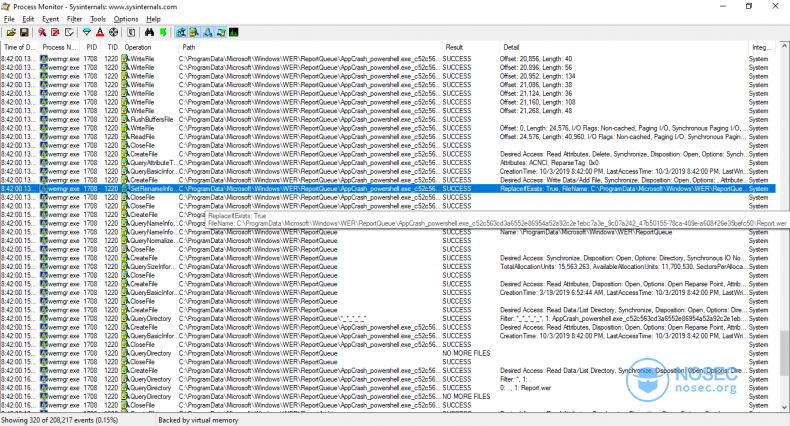This screenshot has width=790, height=426.
Task: Click the Open file toolbar icon
Action: 11,32
